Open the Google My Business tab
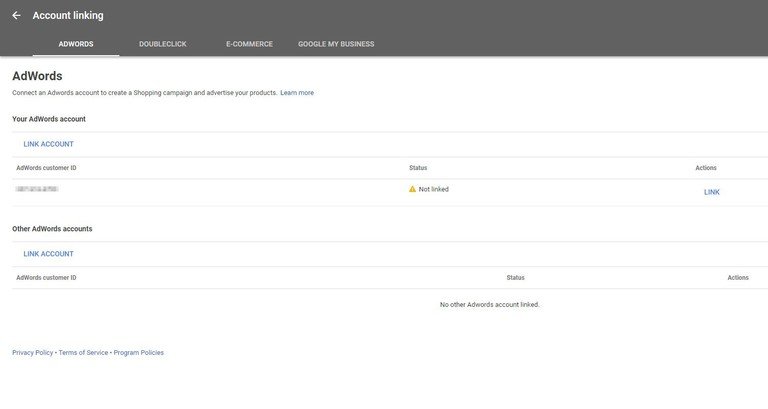 (336, 44)
